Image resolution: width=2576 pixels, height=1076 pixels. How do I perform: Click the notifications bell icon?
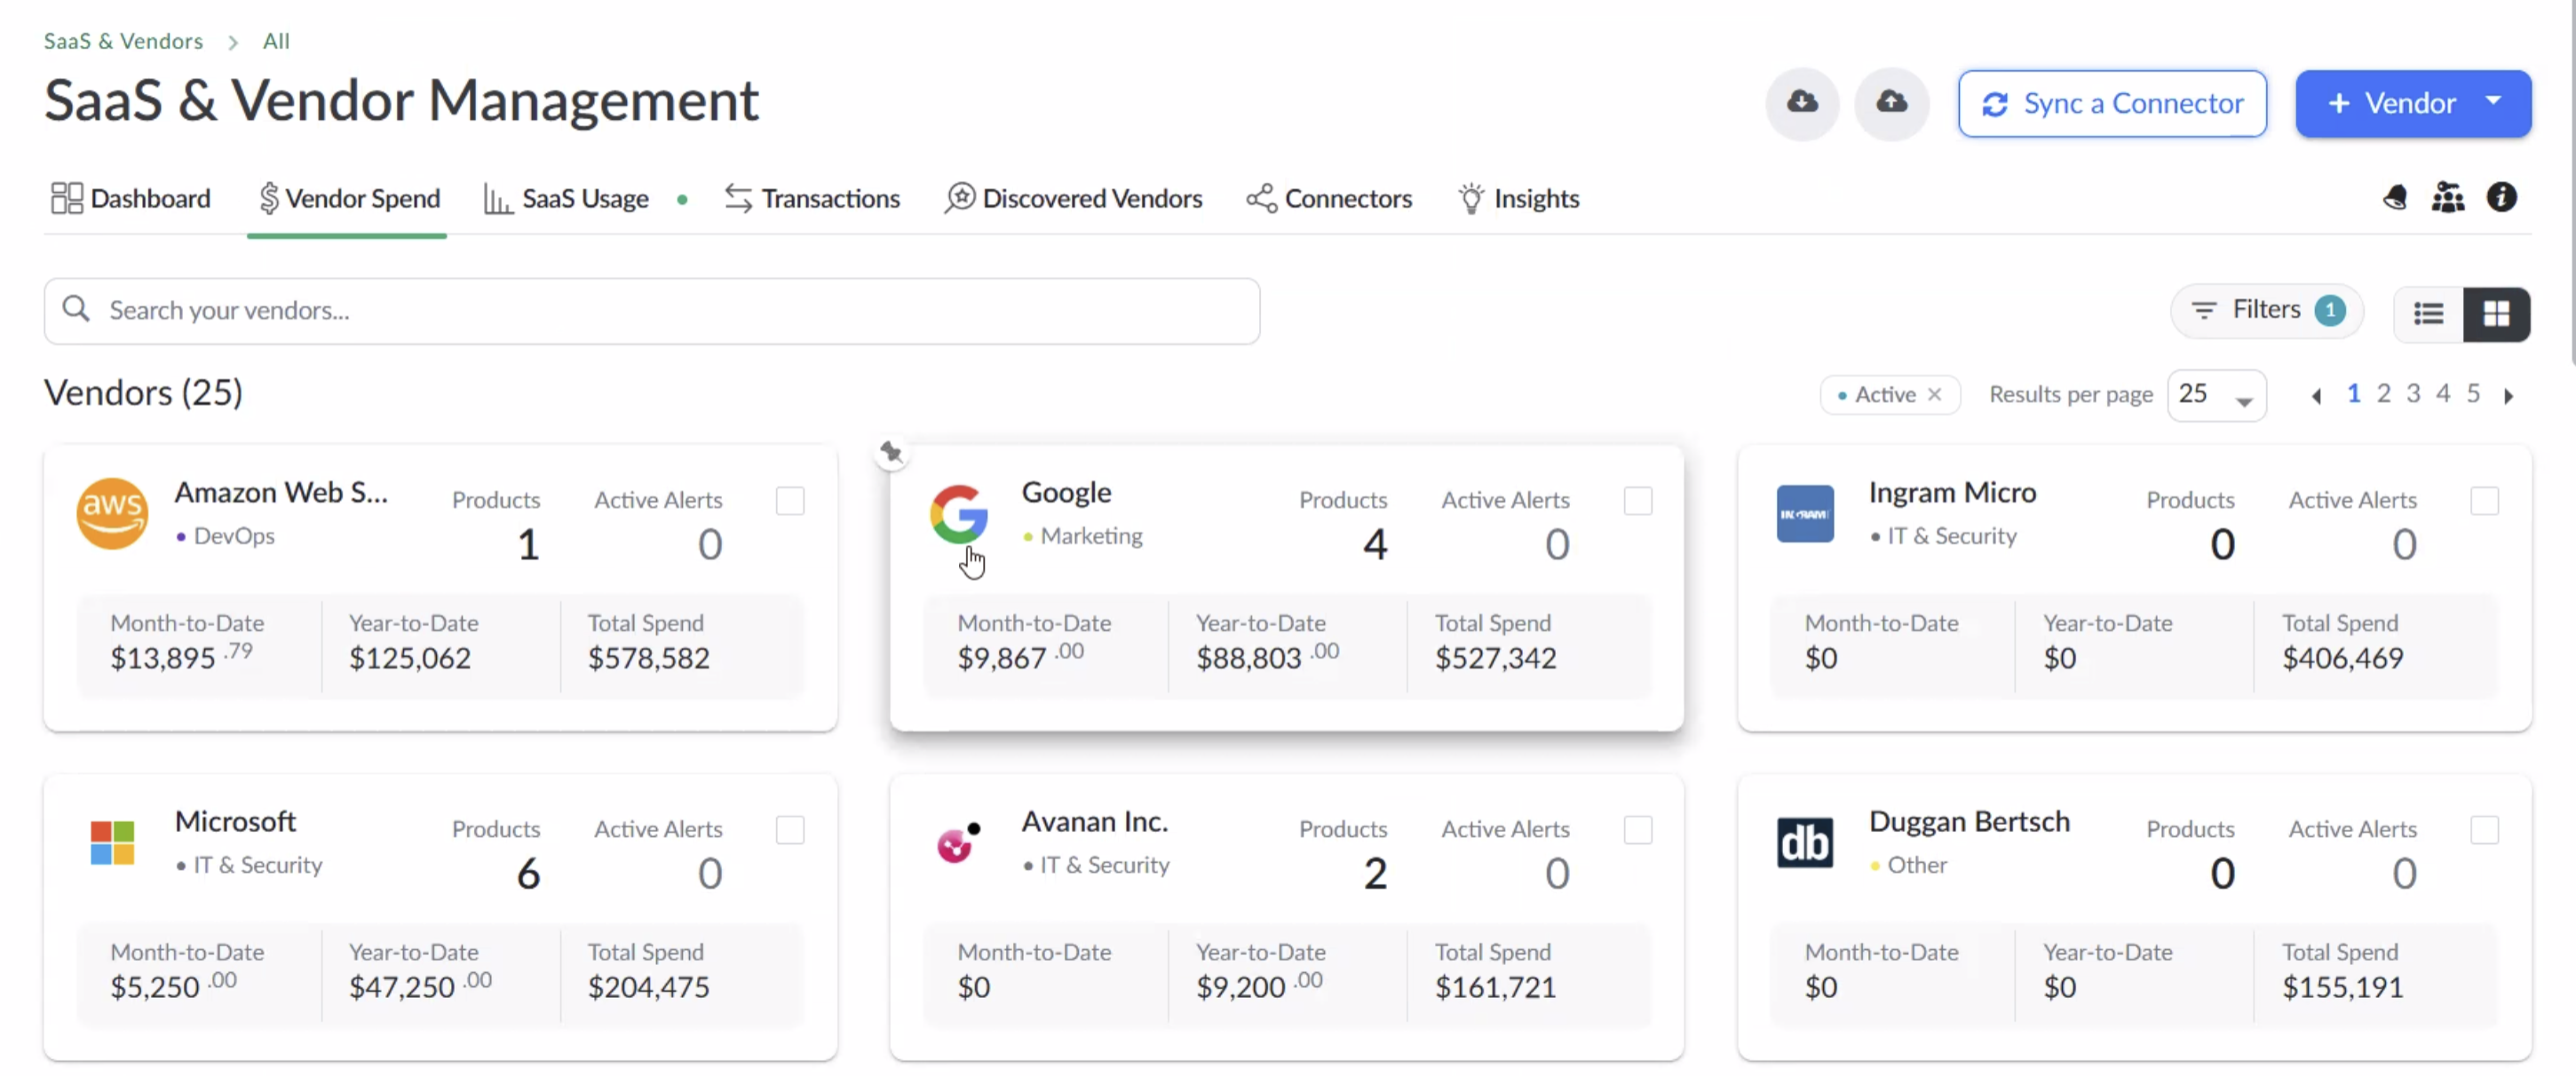pos(2394,198)
